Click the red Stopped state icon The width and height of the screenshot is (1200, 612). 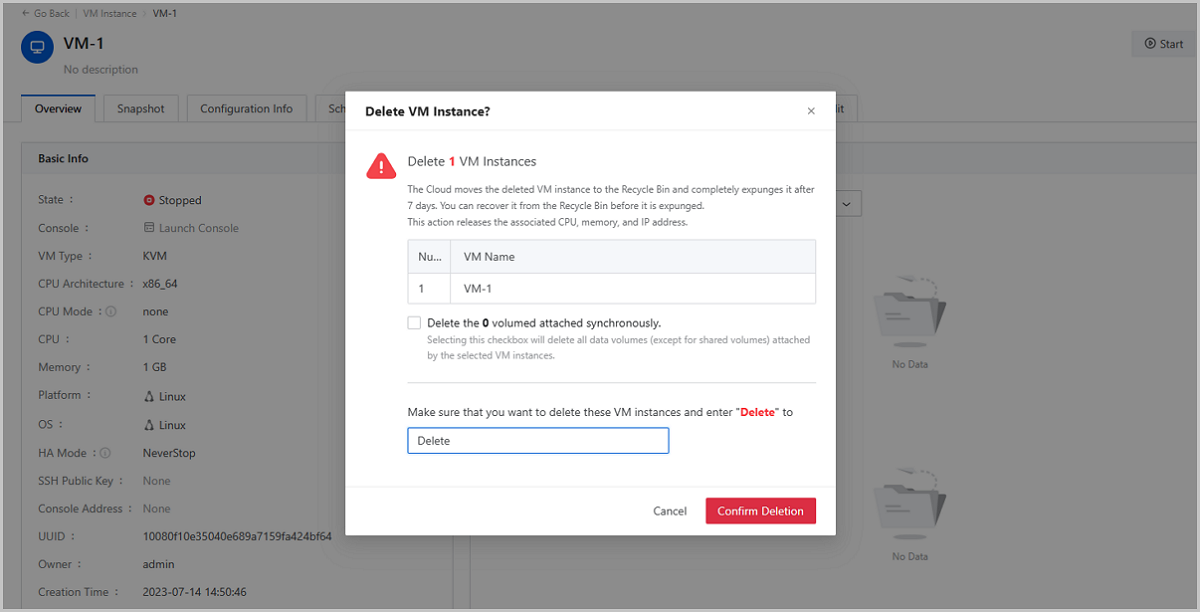(149, 200)
